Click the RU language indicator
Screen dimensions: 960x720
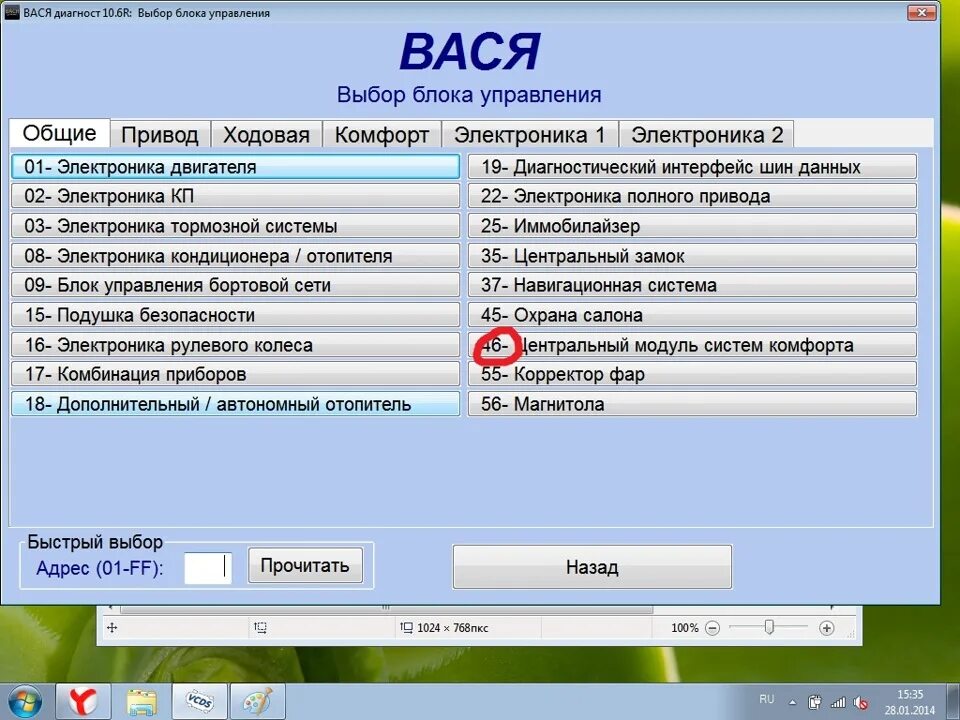coord(767,699)
